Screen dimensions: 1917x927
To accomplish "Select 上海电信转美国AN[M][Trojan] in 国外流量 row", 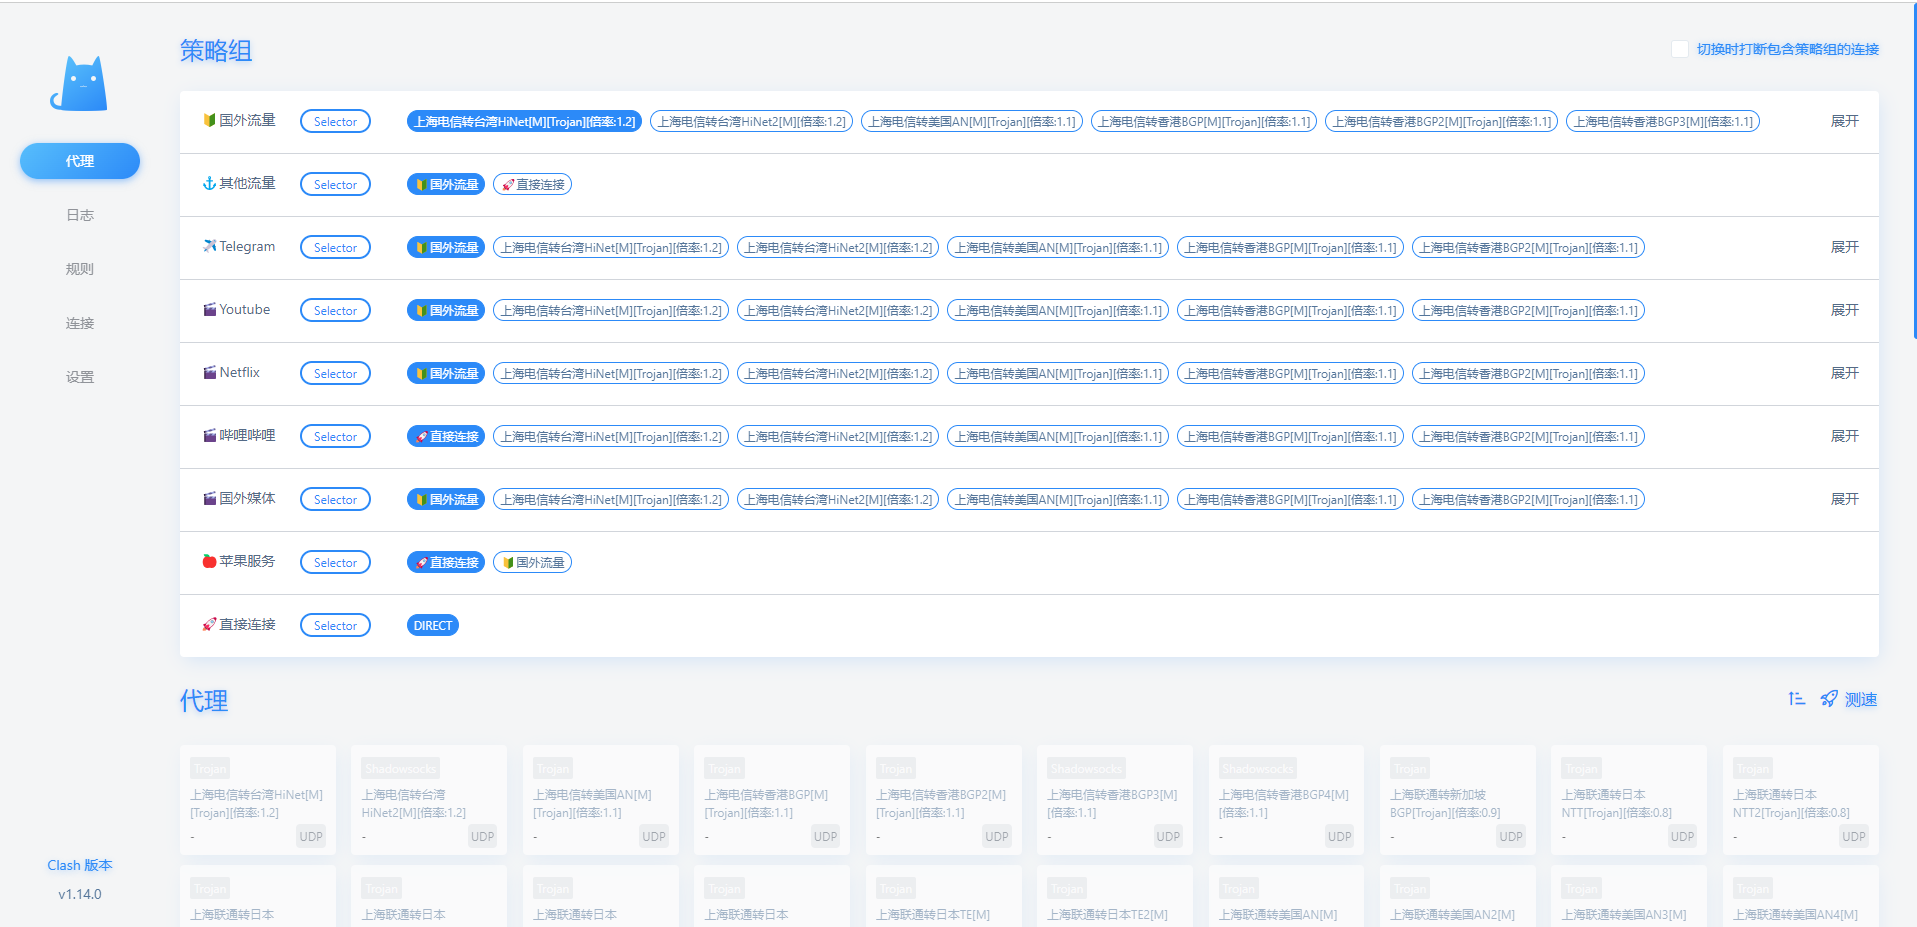I will tap(972, 121).
